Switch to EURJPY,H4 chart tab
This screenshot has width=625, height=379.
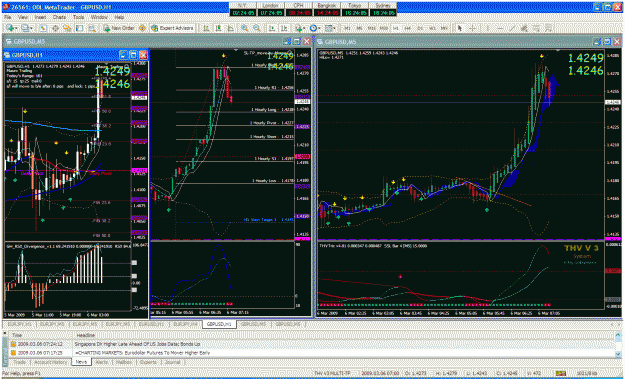(186, 324)
